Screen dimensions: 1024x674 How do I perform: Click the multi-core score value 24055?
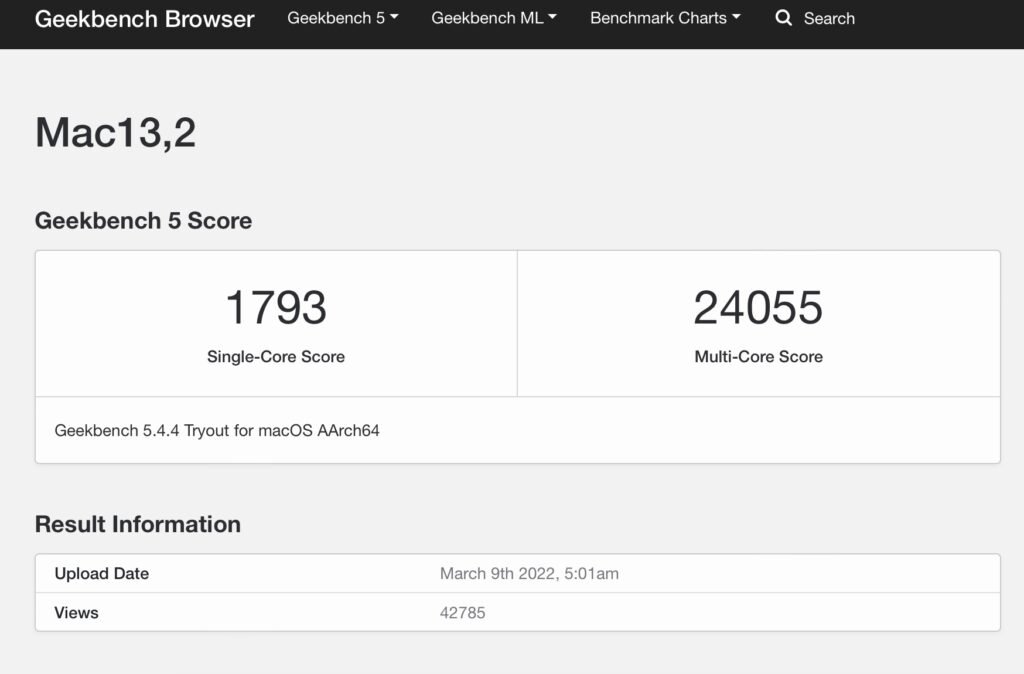(758, 307)
